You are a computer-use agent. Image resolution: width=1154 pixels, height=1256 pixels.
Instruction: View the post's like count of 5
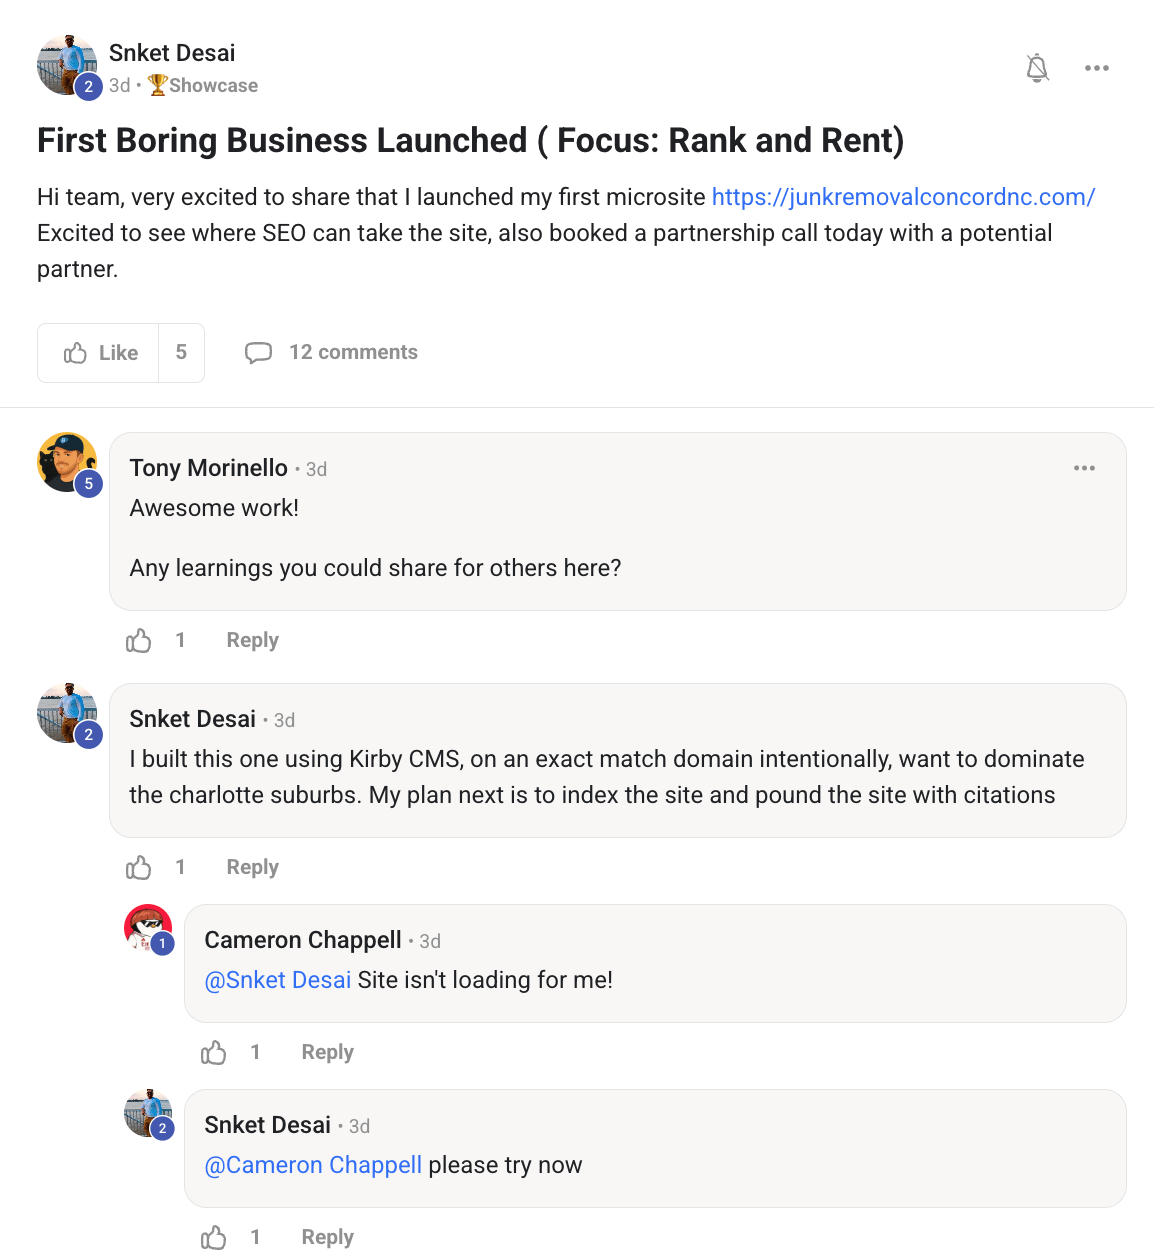click(x=181, y=353)
